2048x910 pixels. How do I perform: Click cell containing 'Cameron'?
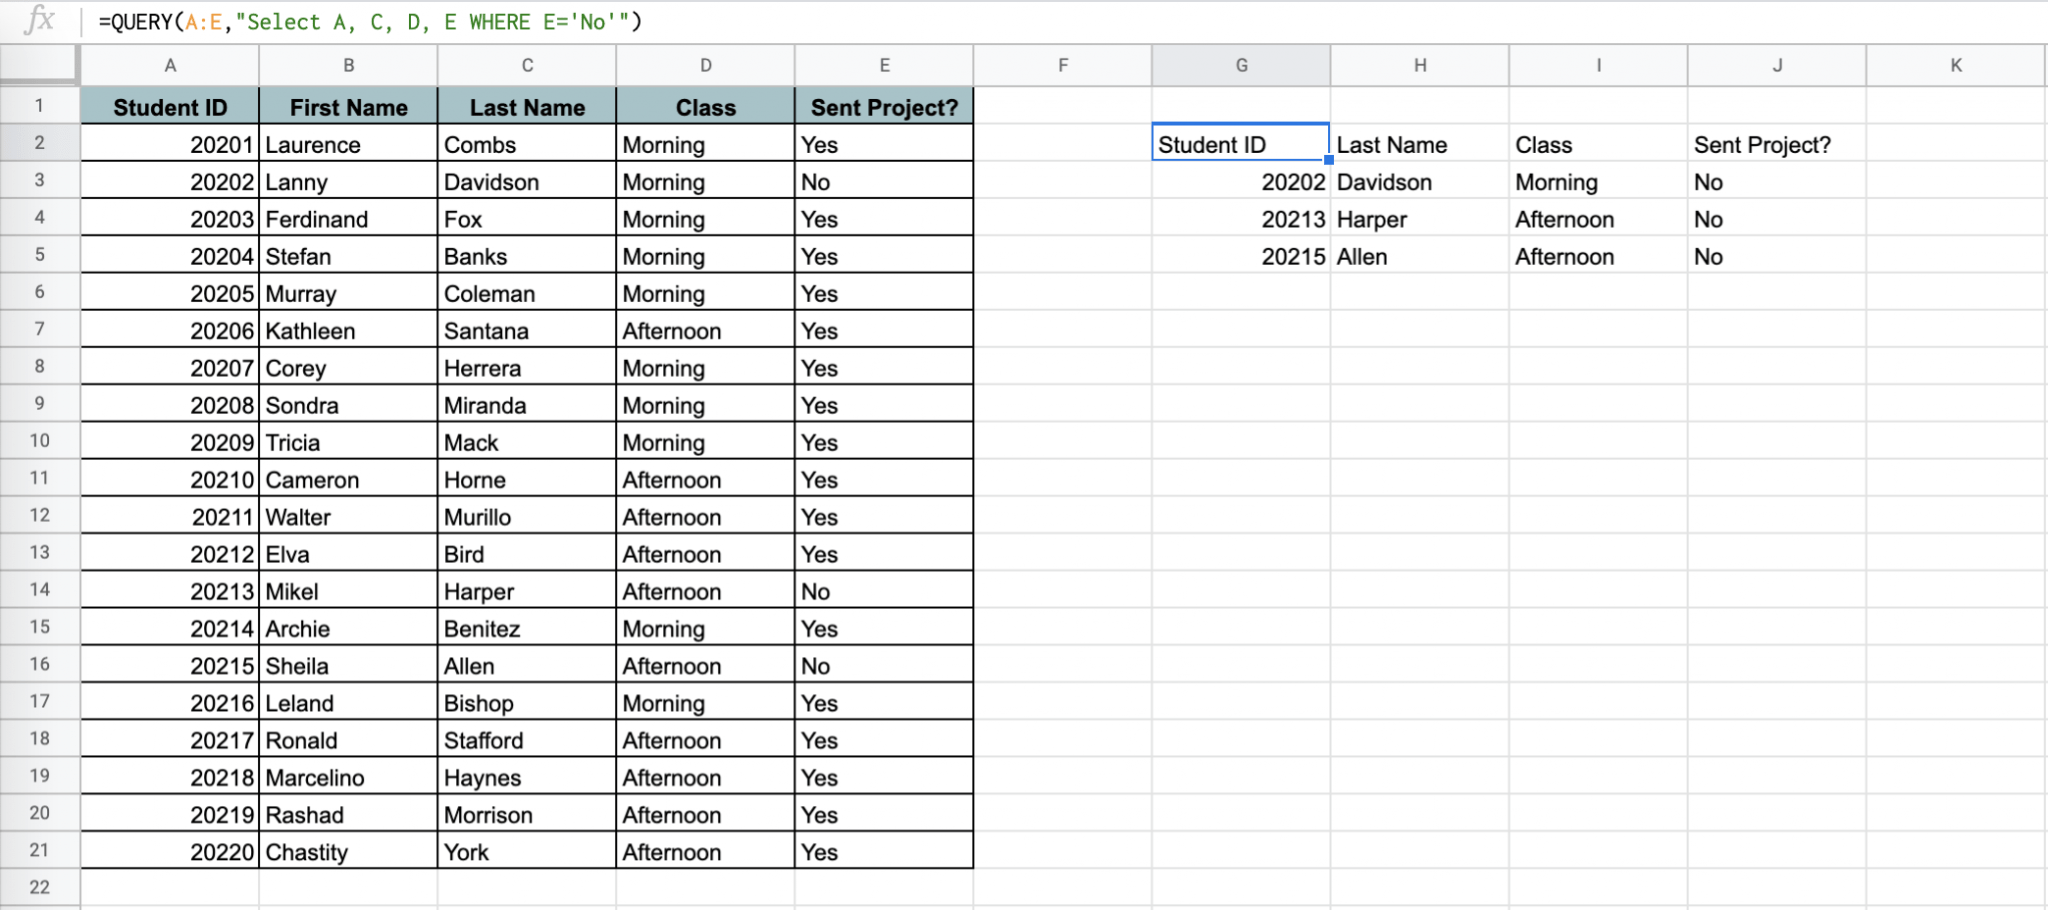point(348,479)
